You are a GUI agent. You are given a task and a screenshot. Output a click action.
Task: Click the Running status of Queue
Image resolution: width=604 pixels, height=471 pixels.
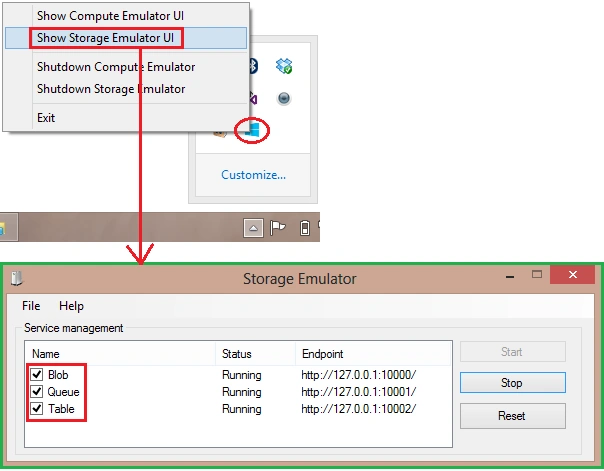point(242,392)
